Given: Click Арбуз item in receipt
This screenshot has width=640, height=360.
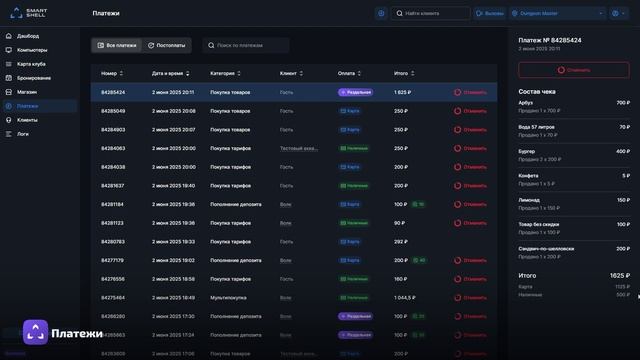Looking at the screenshot, I should coord(574,107).
